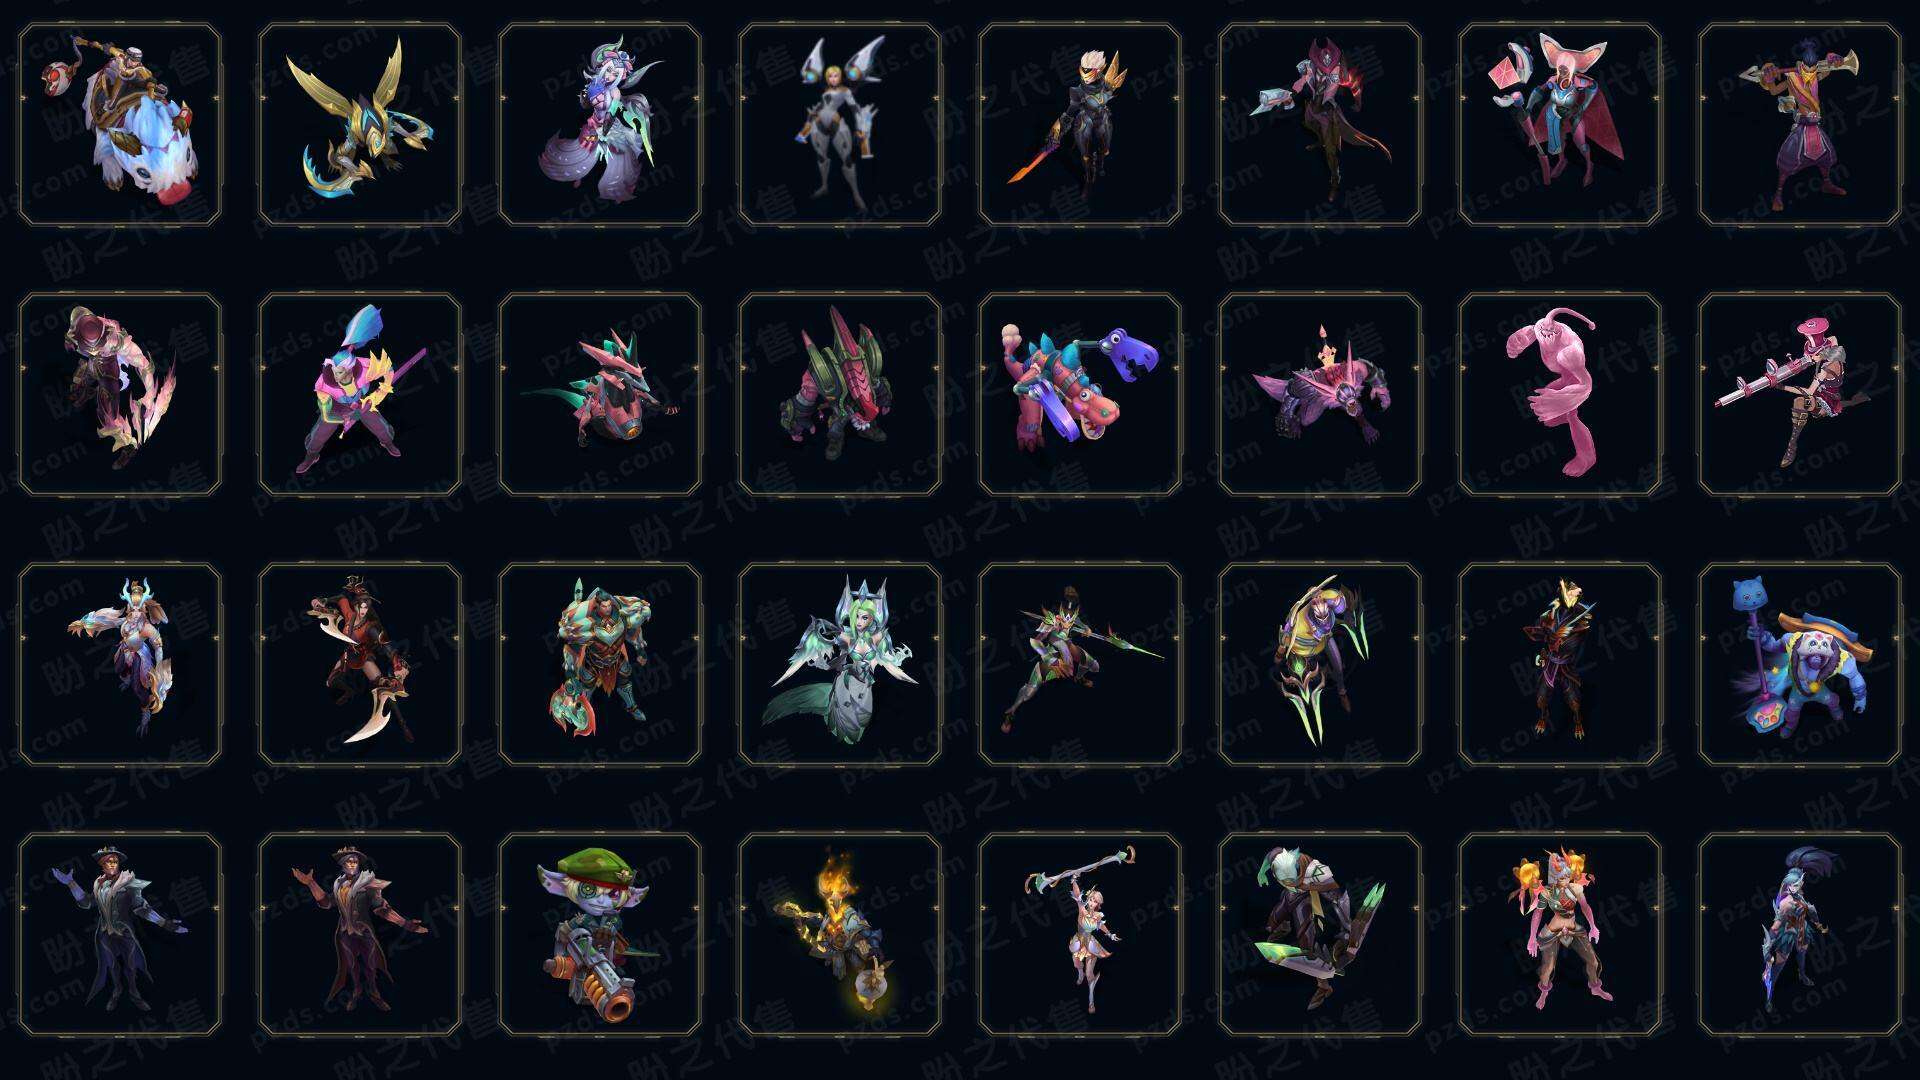1920x1080 pixels.
Task: Choose the flaming torch lantern character skin
Action: click(x=840, y=934)
